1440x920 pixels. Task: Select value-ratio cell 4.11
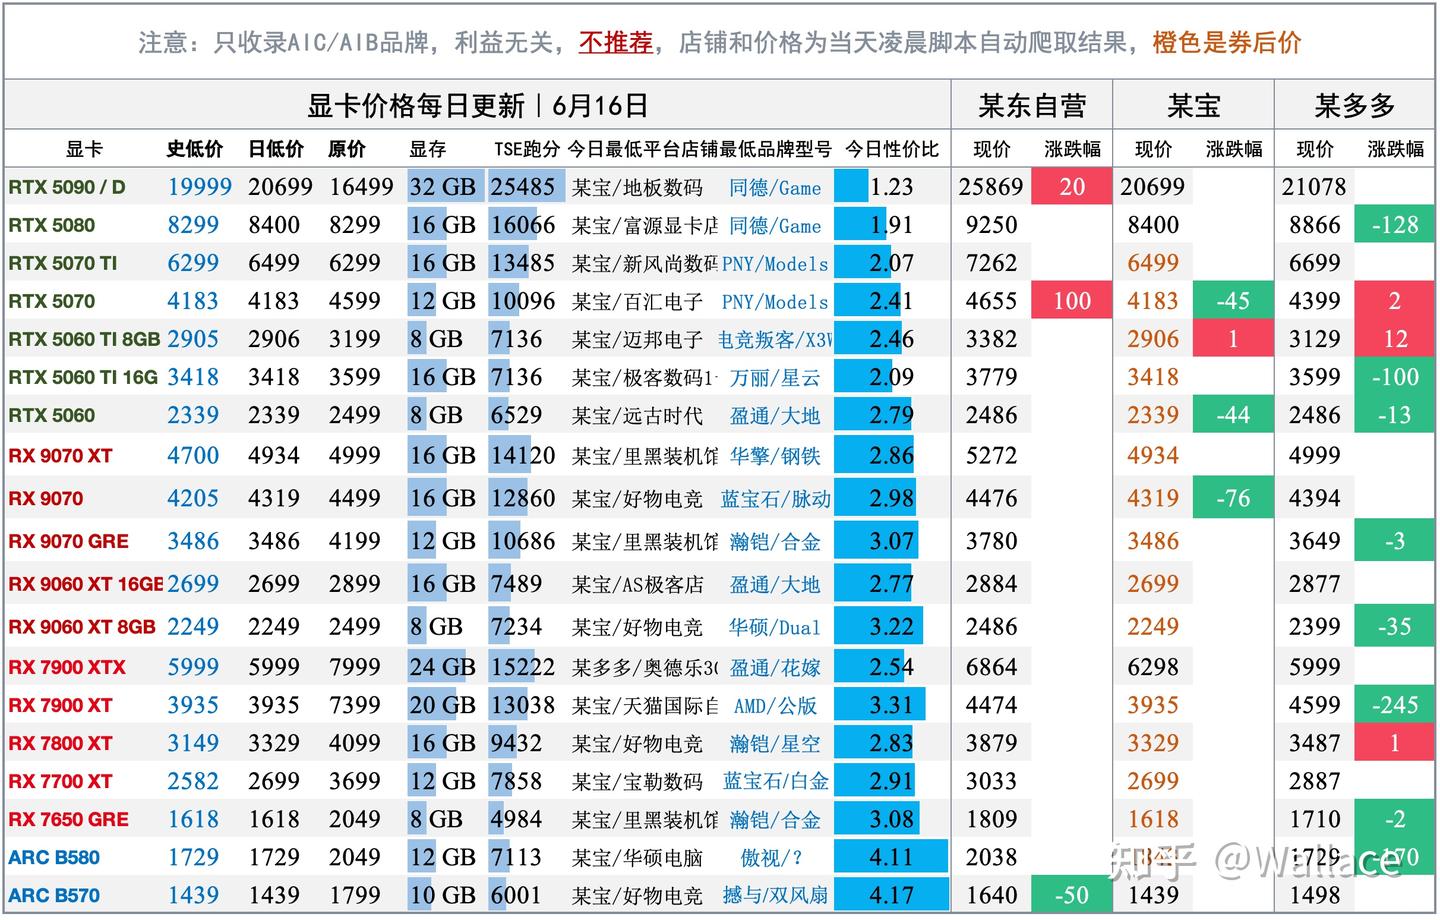click(891, 857)
